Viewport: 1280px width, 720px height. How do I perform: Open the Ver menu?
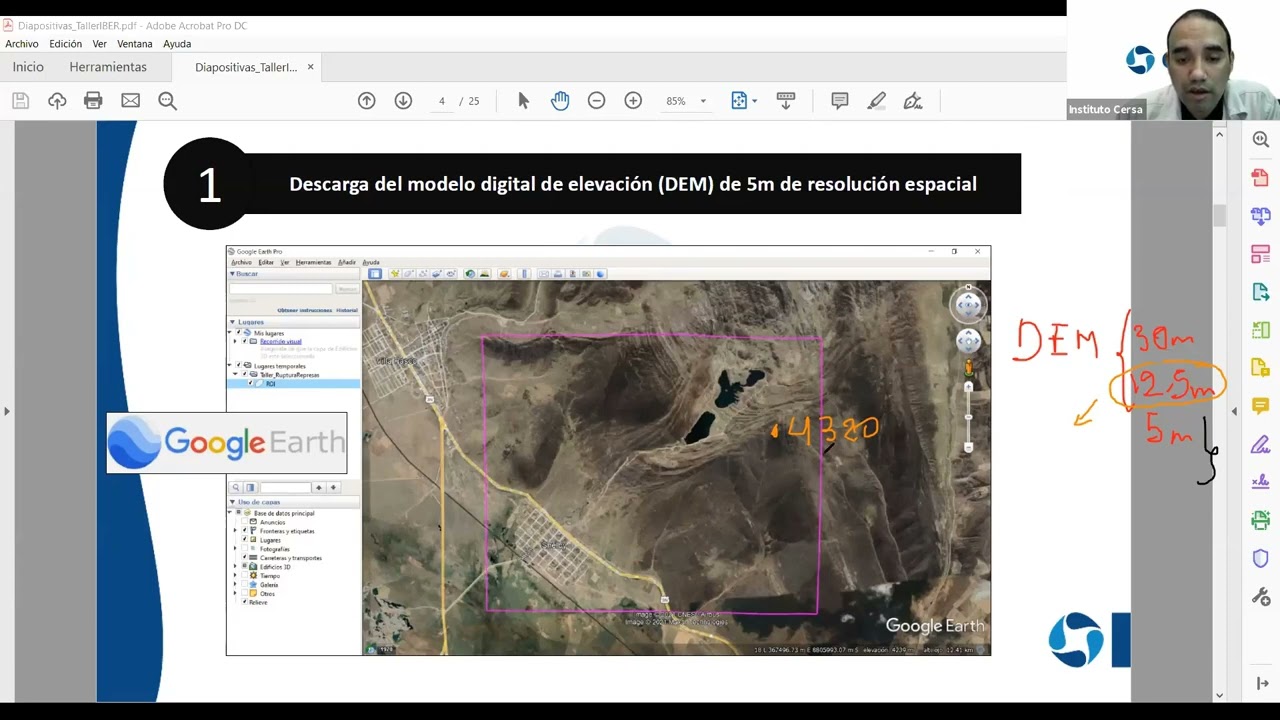pyautogui.click(x=100, y=44)
